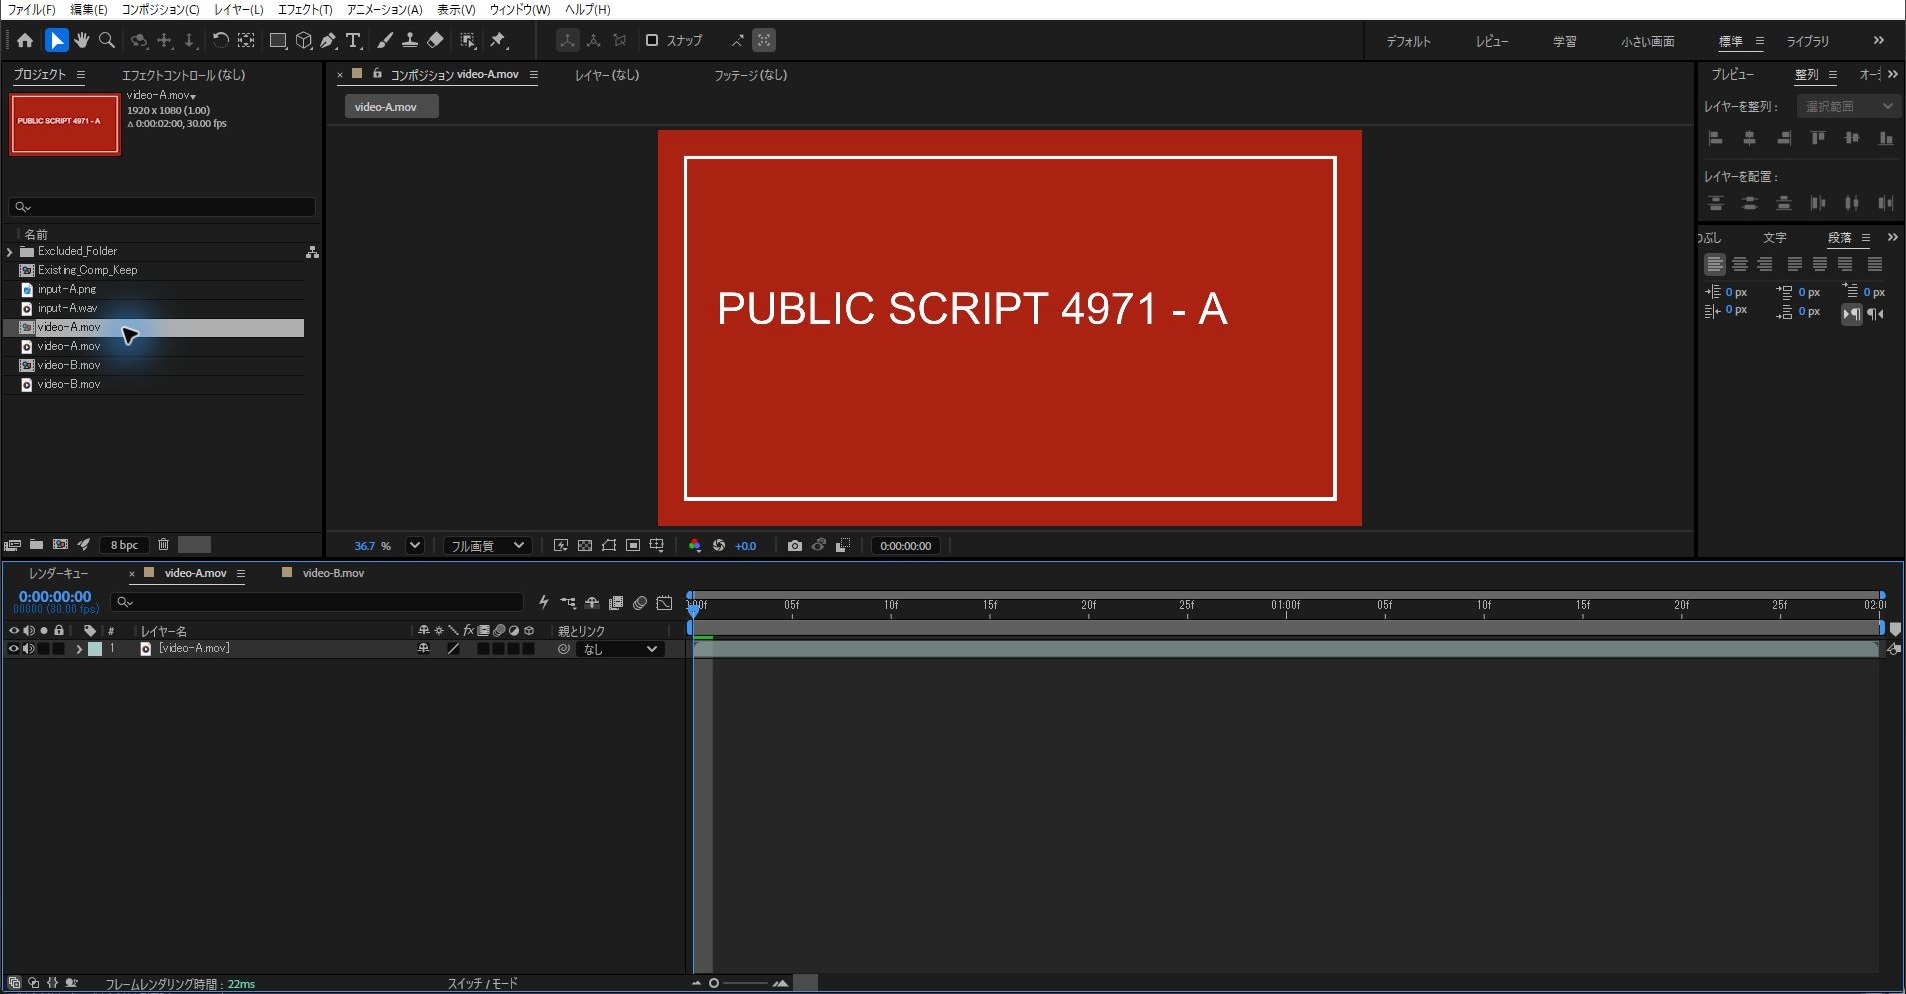Select the Hand tool
1906x994 pixels.
pyautogui.click(x=81, y=40)
